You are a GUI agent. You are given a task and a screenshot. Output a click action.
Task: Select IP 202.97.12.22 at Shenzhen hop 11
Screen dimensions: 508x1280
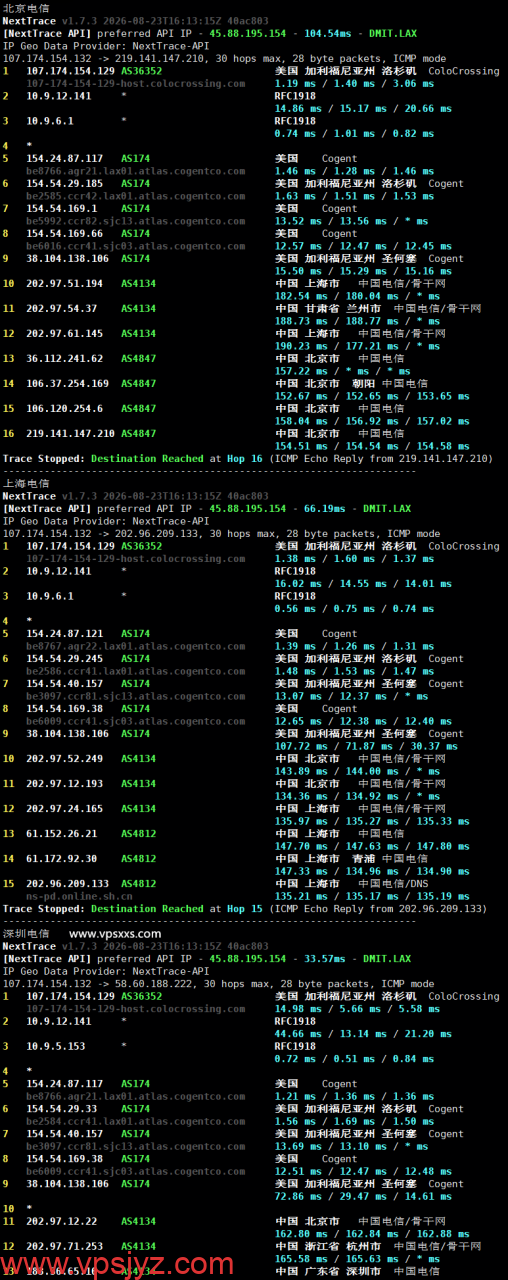(61, 1221)
